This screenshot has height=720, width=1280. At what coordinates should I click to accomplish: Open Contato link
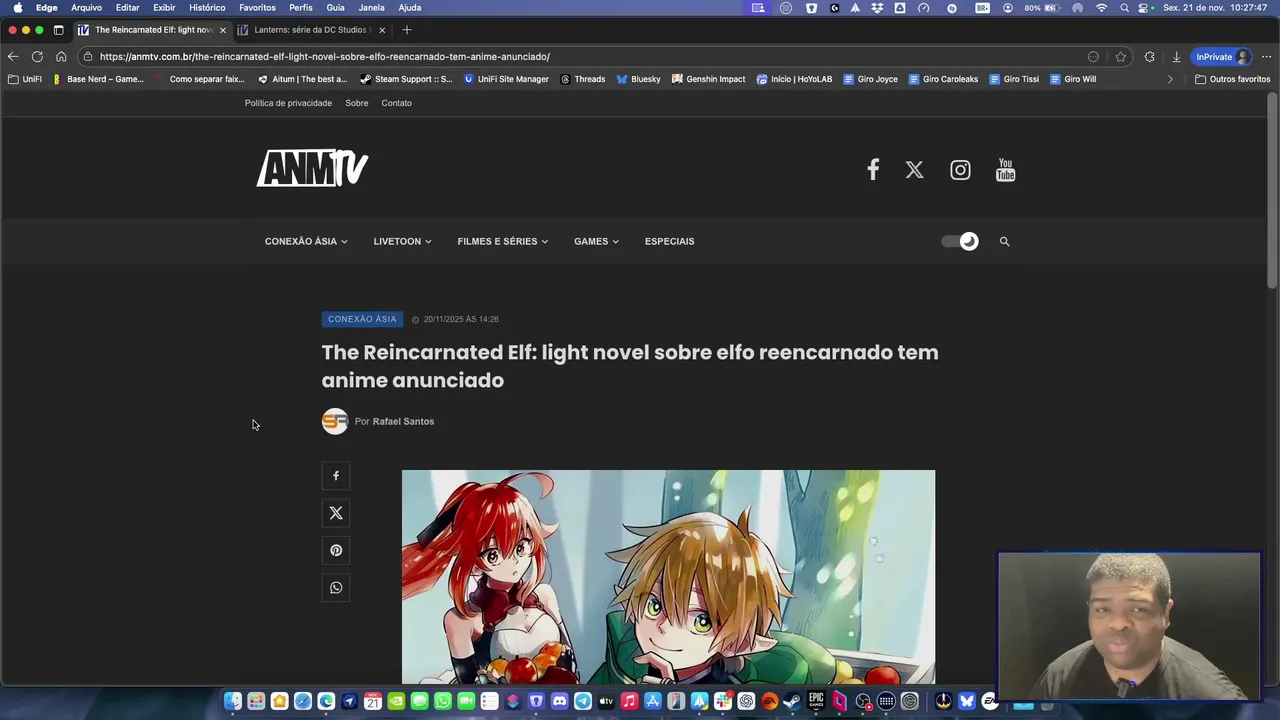pos(396,103)
